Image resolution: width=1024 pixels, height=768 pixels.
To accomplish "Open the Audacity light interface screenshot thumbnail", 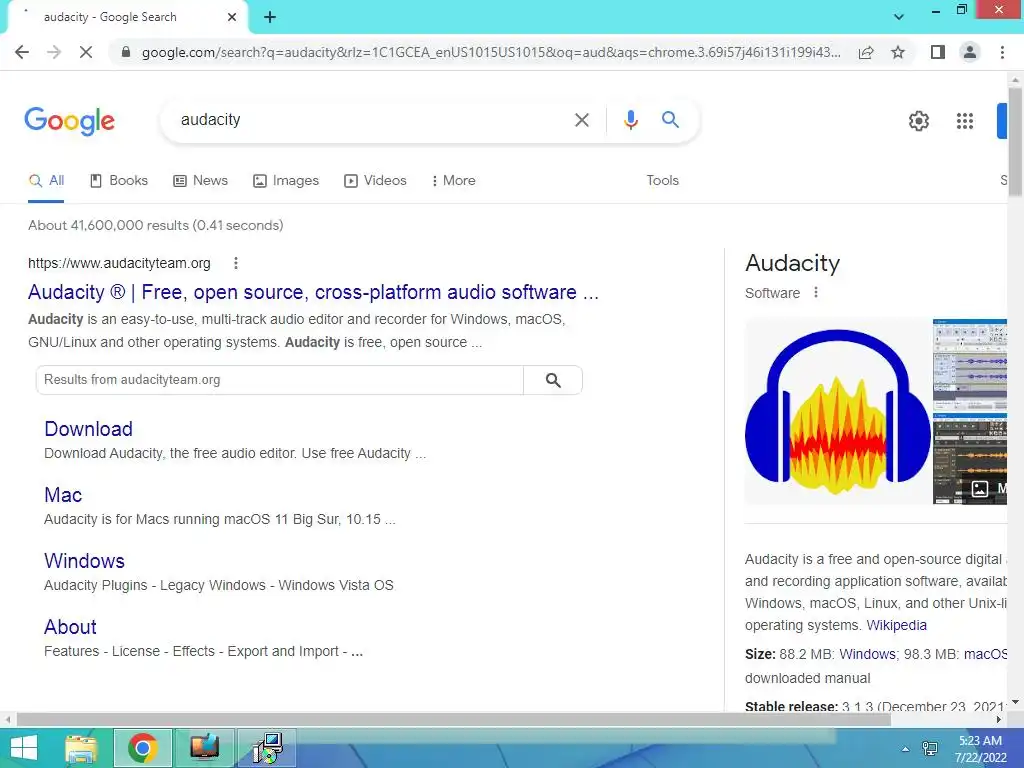I will (x=970, y=364).
